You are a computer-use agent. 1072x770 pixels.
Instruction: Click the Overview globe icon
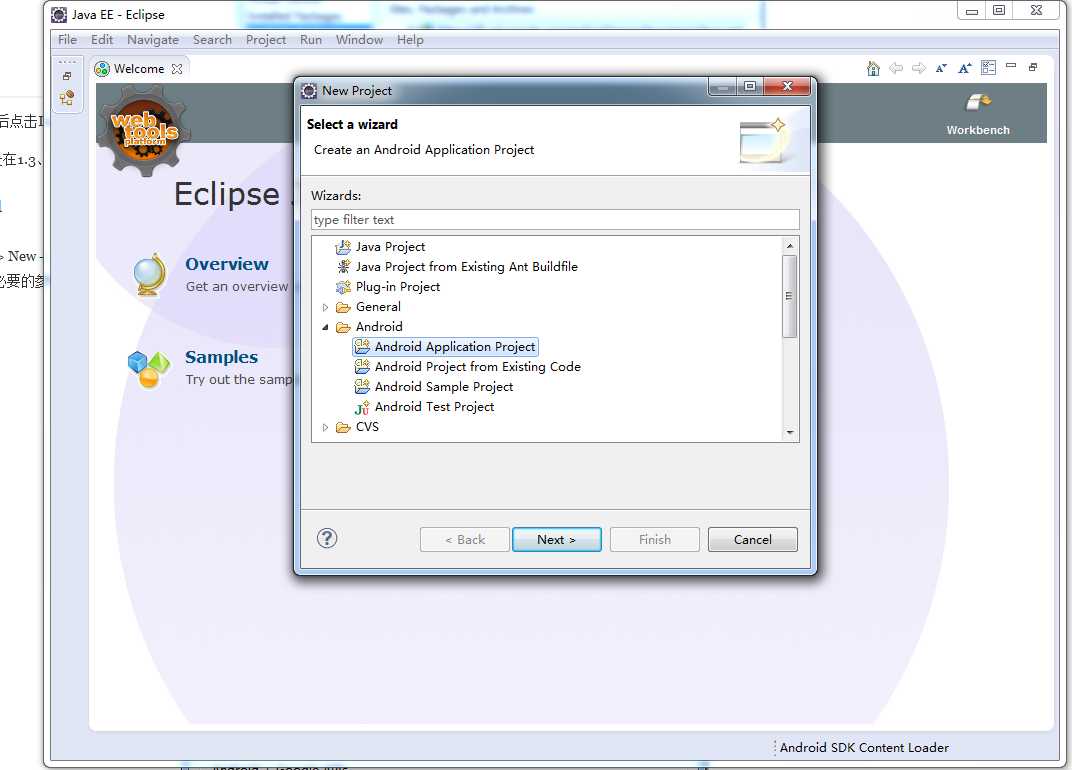point(150,275)
